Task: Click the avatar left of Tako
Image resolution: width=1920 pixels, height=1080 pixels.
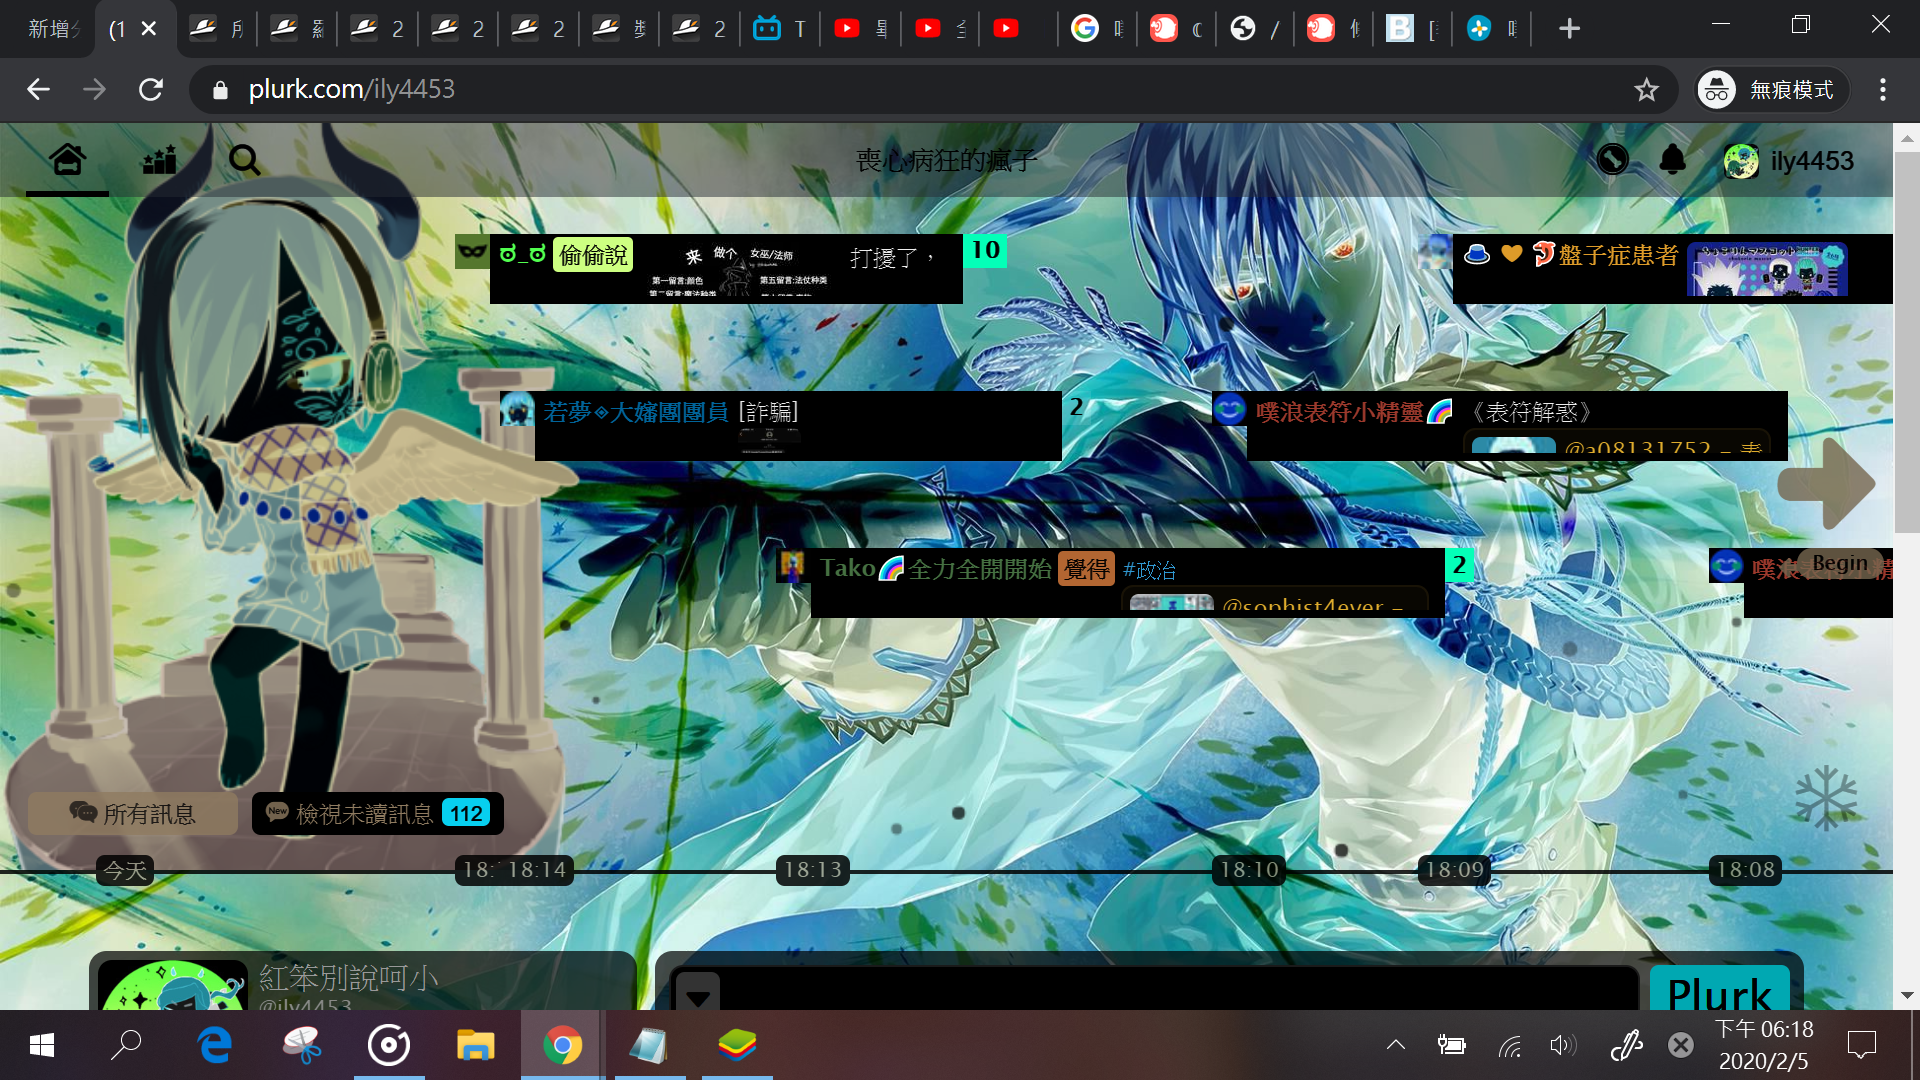Action: pos(793,566)
